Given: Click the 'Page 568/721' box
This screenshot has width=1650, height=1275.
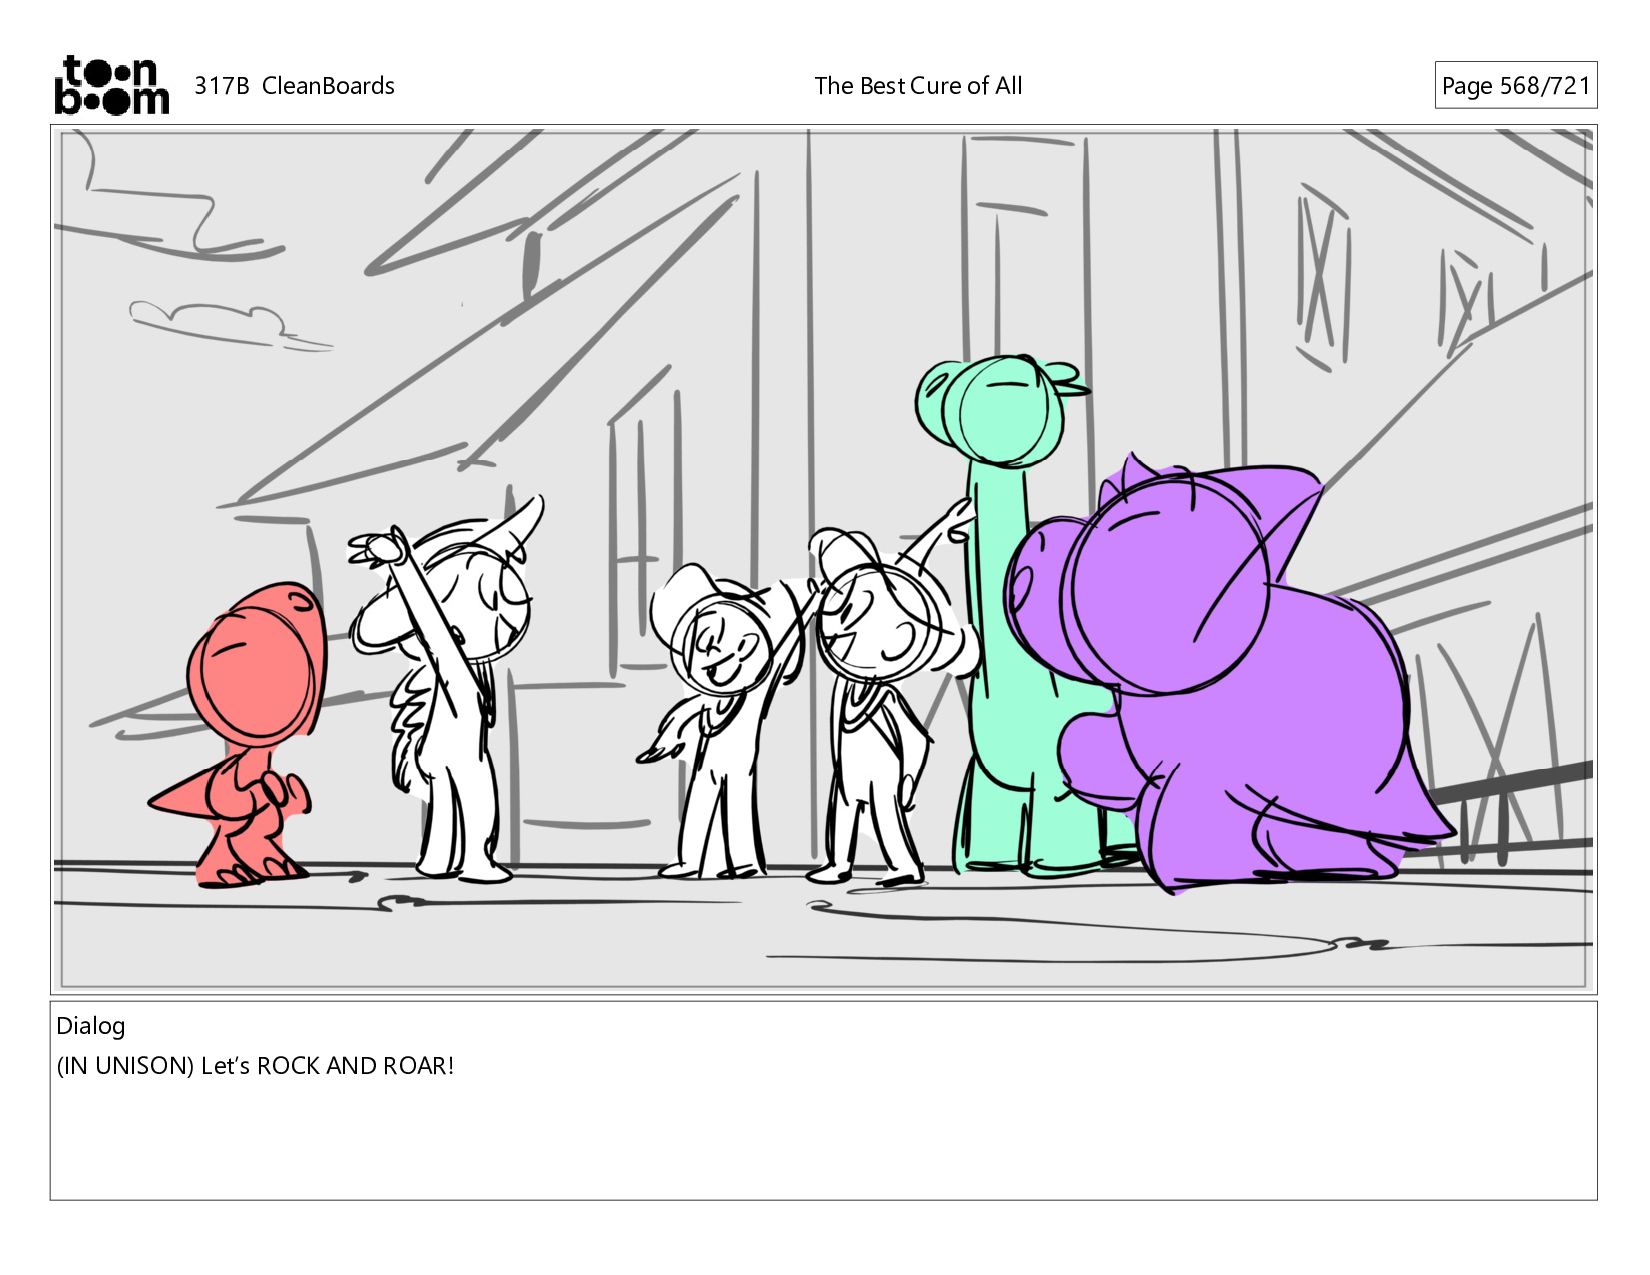Looking at the screenshot, I should [x=1515, y=85].
